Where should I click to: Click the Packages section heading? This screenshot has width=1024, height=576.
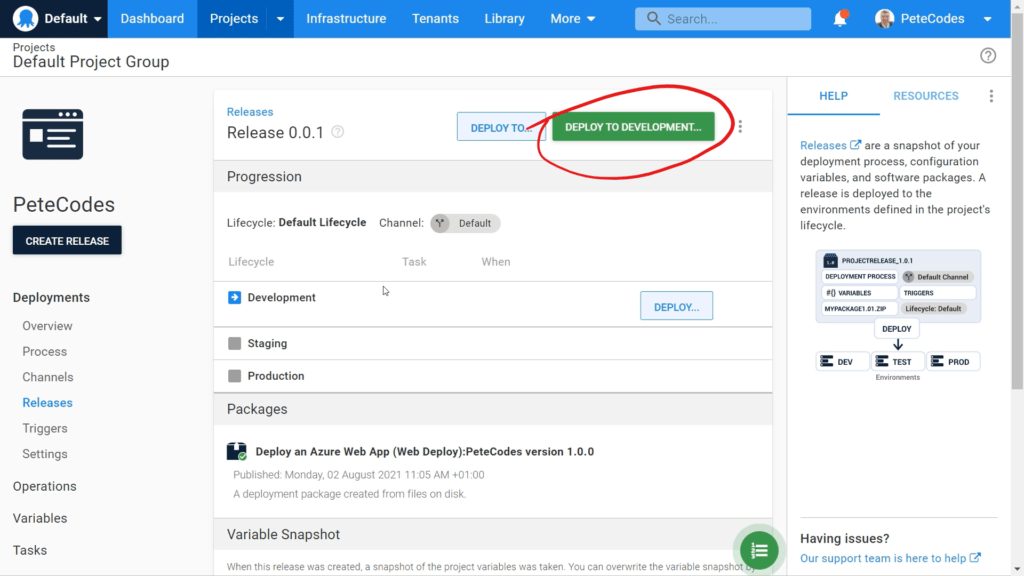point(257,409)
